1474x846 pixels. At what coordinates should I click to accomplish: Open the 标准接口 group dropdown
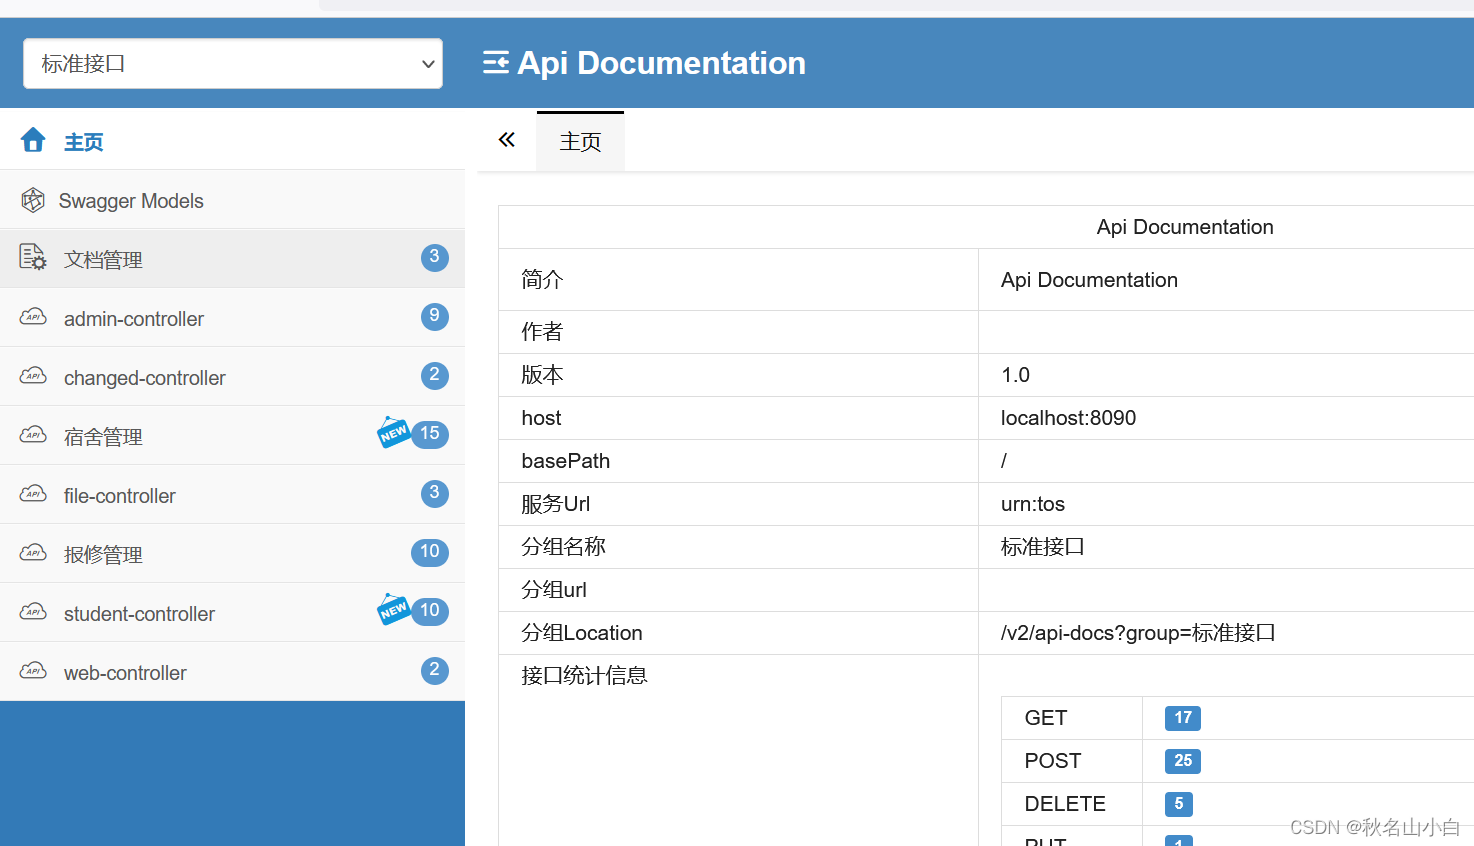tap(233, 64)
